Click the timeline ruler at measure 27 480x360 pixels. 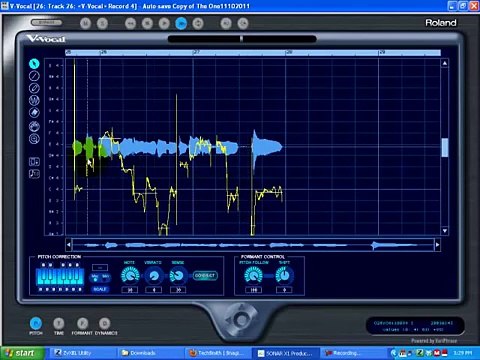196,52
